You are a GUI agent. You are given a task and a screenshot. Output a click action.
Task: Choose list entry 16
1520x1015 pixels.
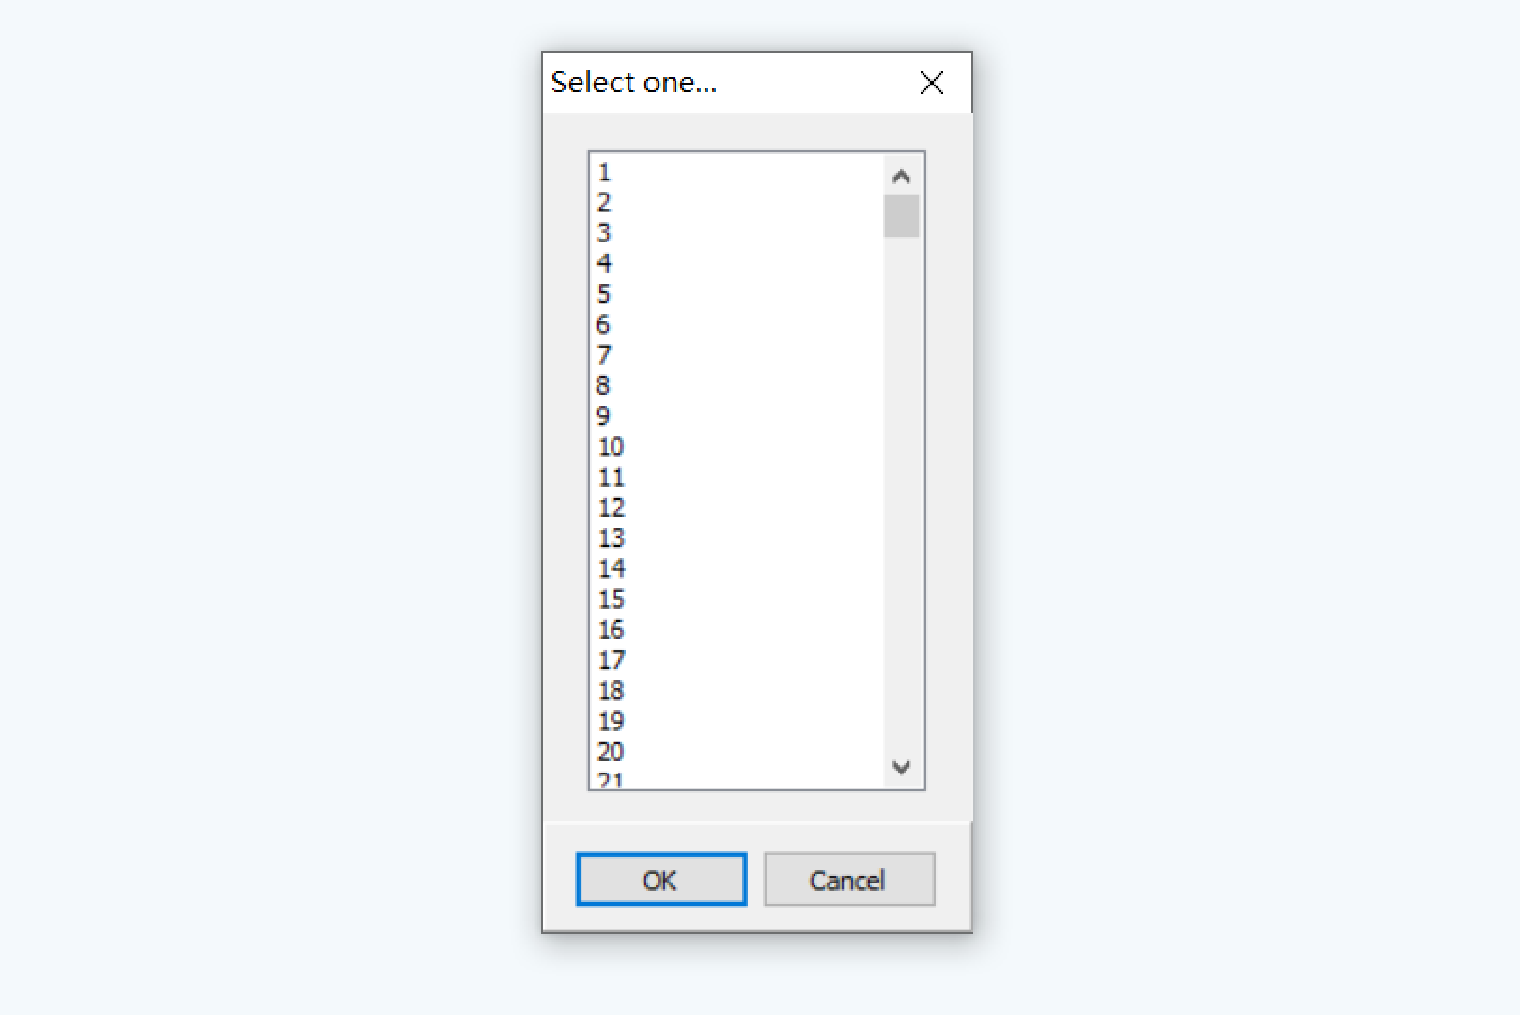click(737, 629)
